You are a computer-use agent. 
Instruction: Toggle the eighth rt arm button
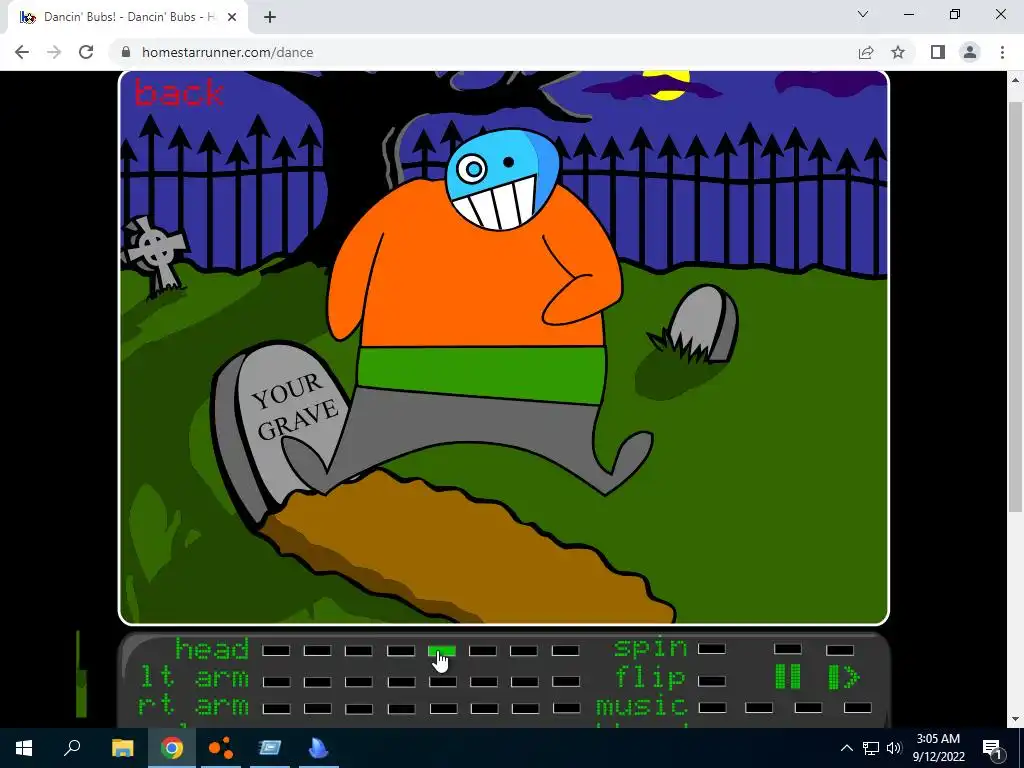click(x=566, y=708)
